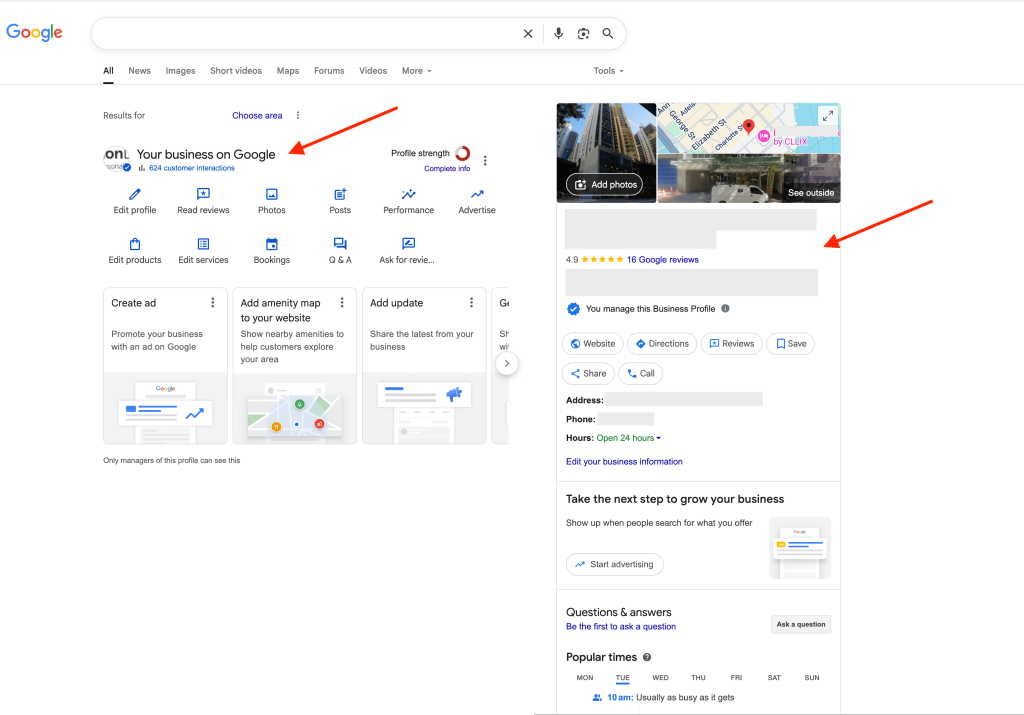Click the Performance chart icon
The height and width of the screenshot is (715, 1024).
tap(408, 194)
